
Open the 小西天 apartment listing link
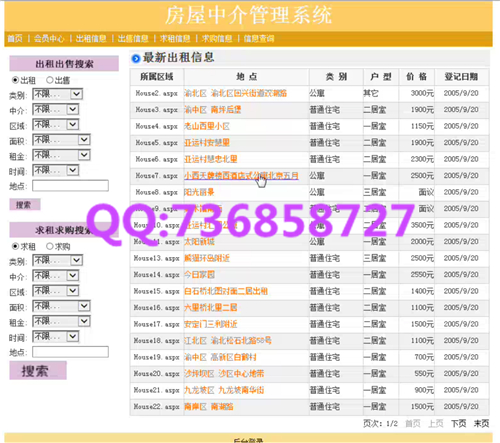tap(241, 176)
